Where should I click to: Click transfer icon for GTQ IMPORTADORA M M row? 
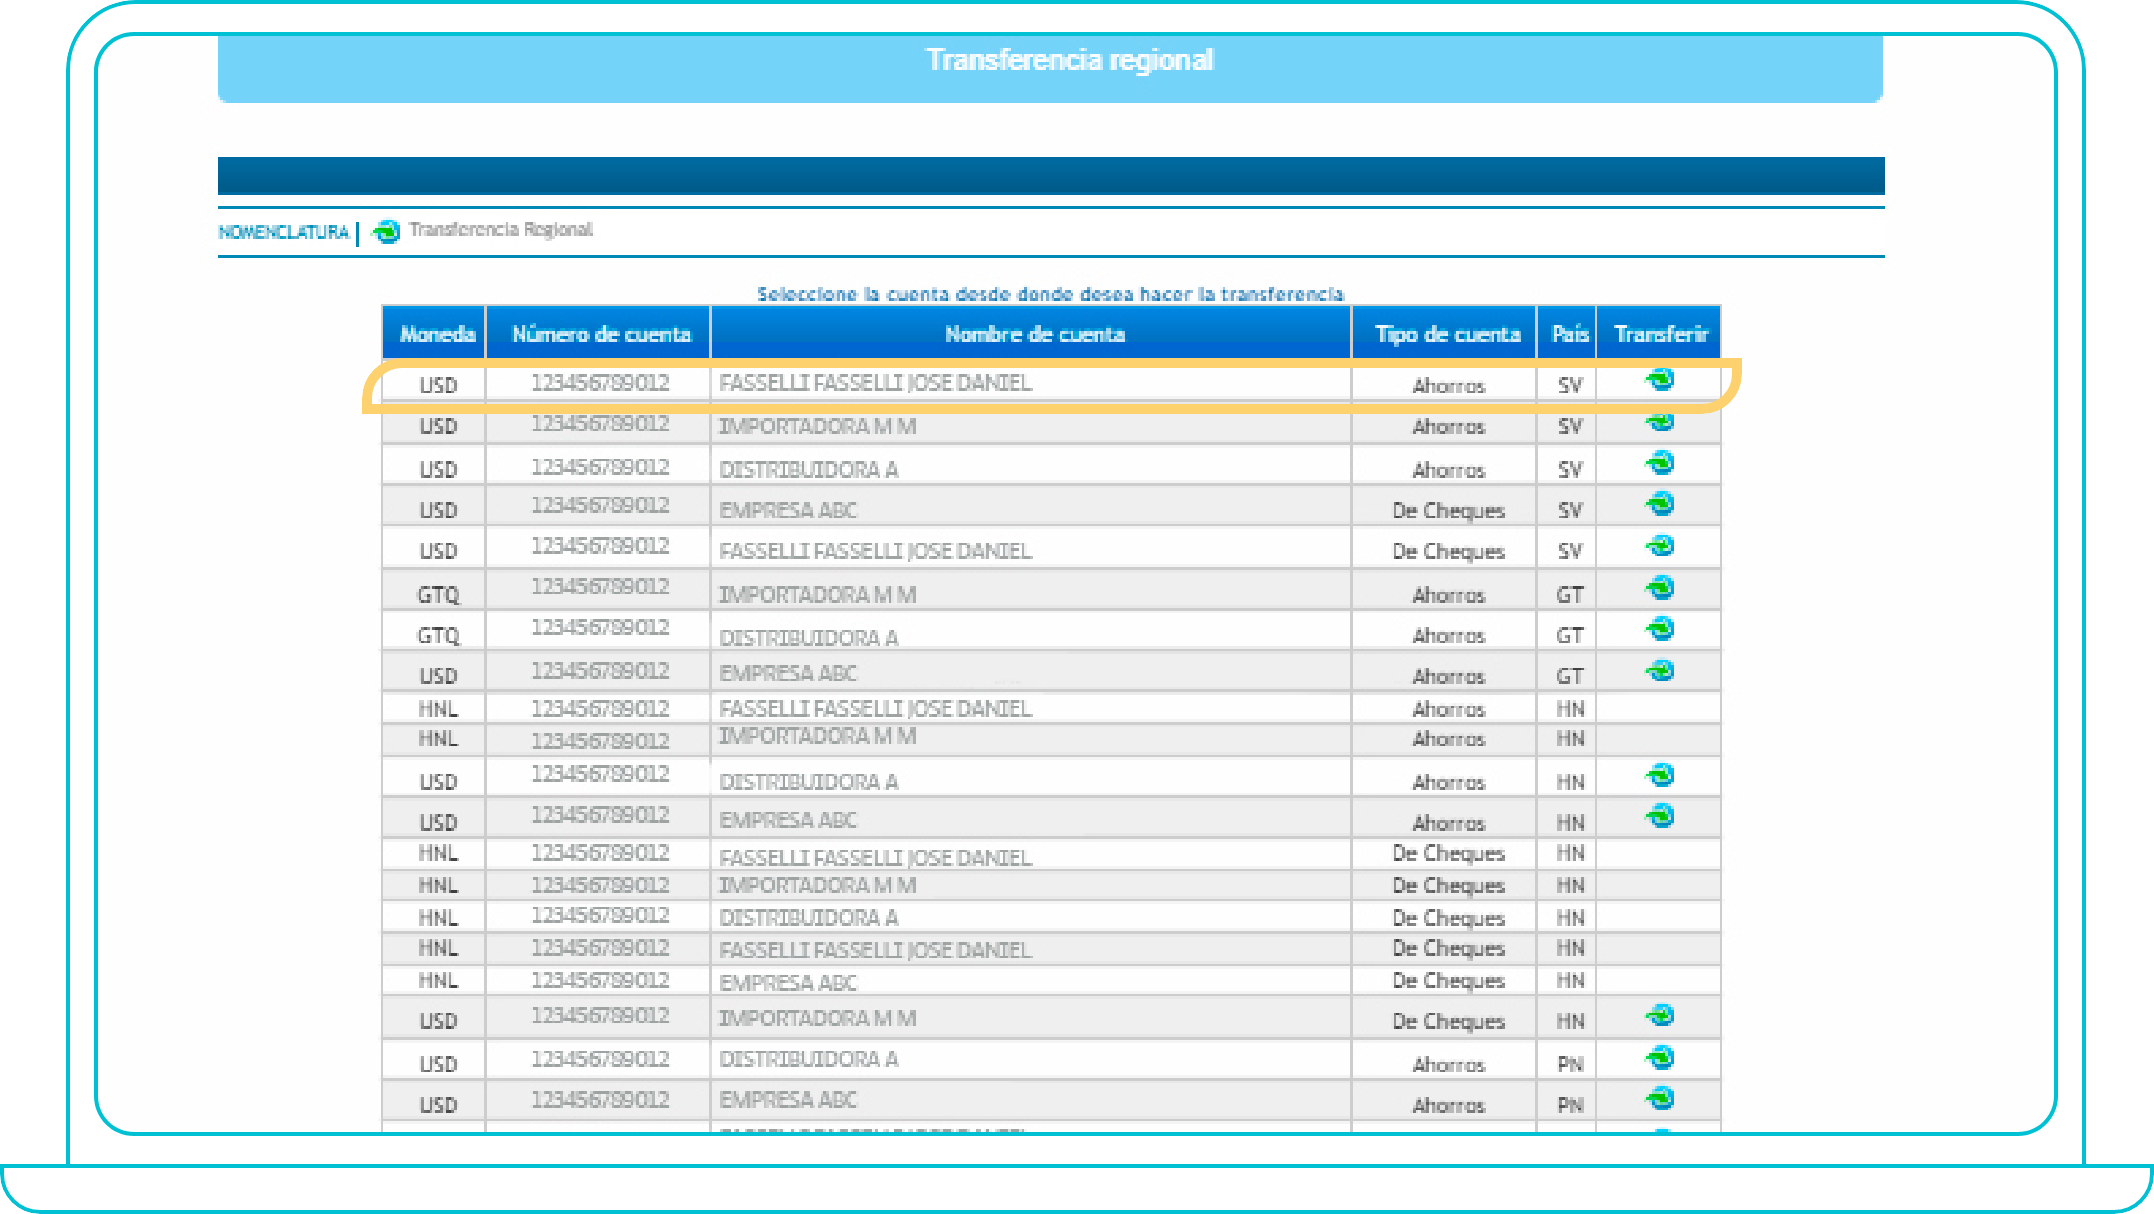[1660, 588]
